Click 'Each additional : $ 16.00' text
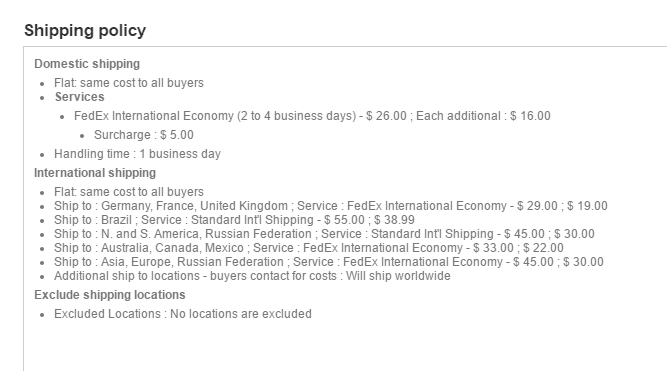Viewport: 667px width, 371px height. (483, 116)
